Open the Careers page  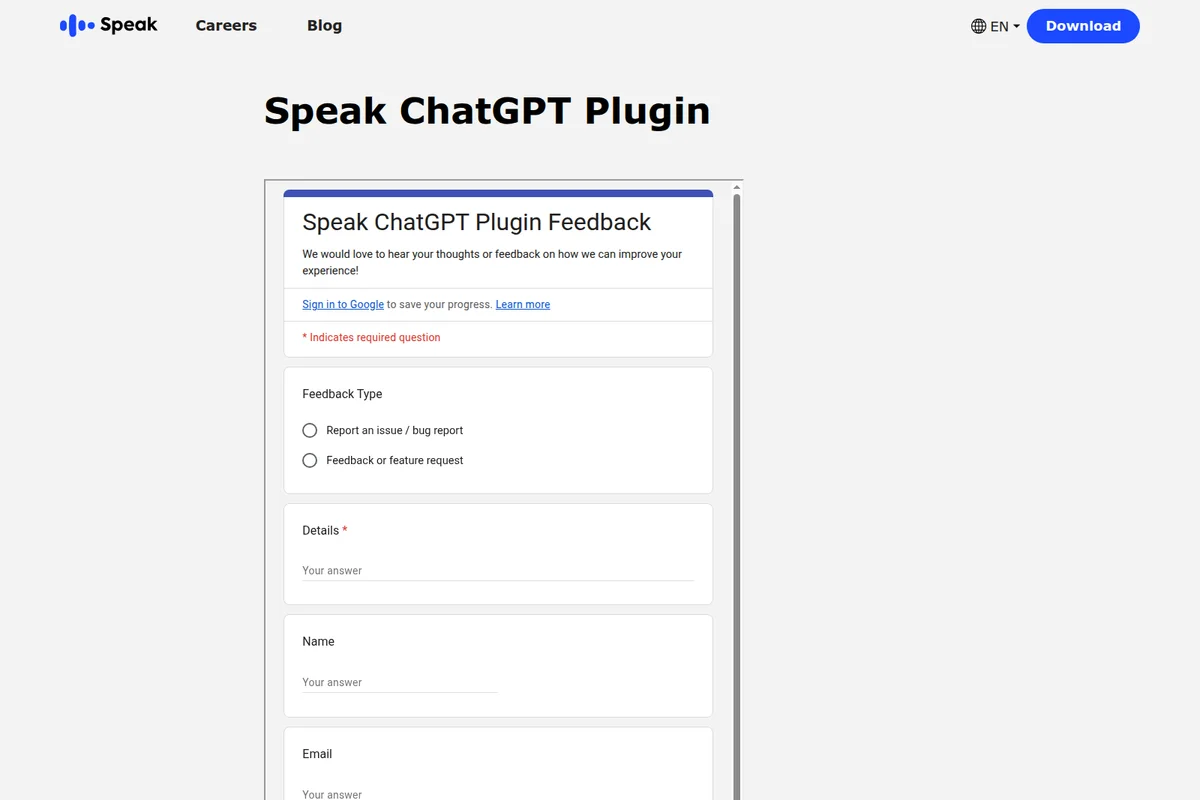coord(225,26)
